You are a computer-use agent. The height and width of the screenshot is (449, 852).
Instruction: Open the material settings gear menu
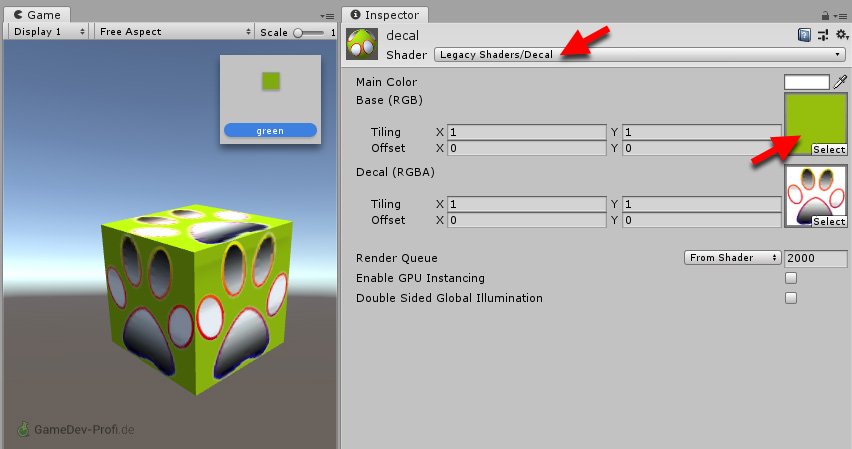[x=842, y=35]
